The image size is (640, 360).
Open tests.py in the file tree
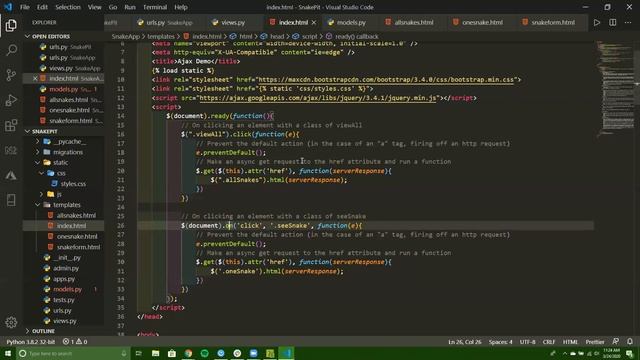coord(64,300)
